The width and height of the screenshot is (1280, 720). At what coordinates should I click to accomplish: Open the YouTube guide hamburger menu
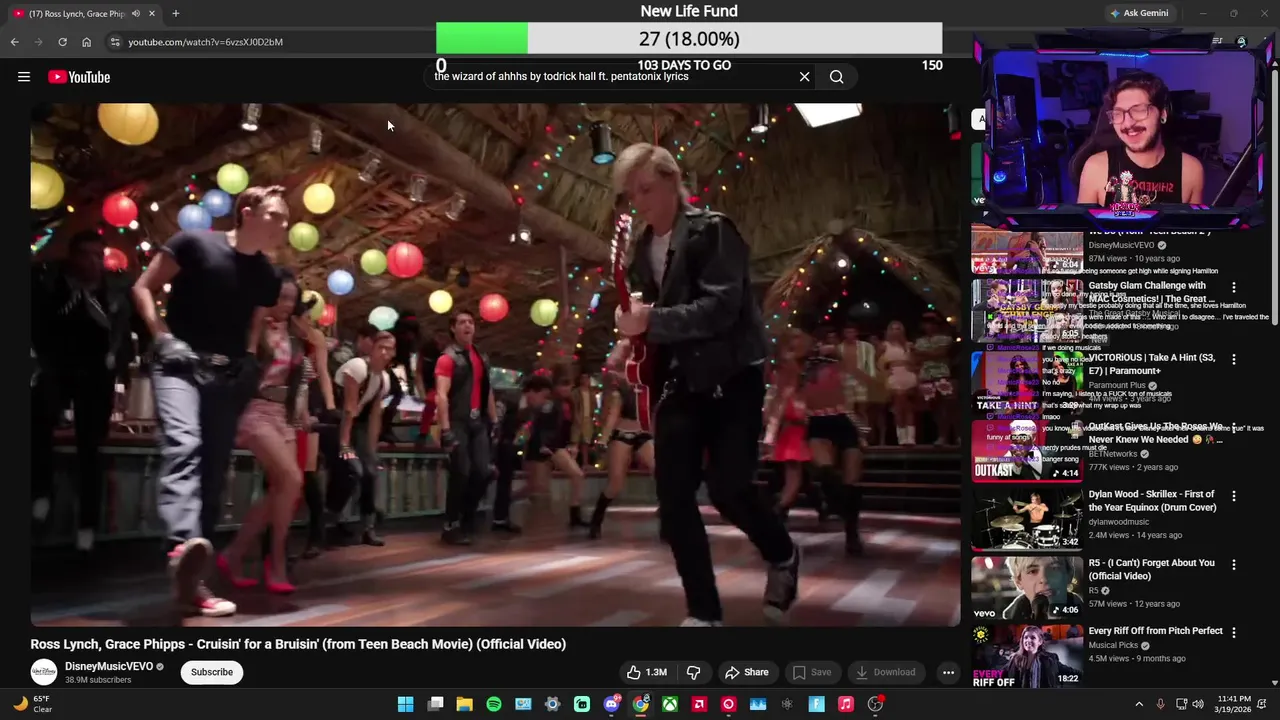(24, 77)
